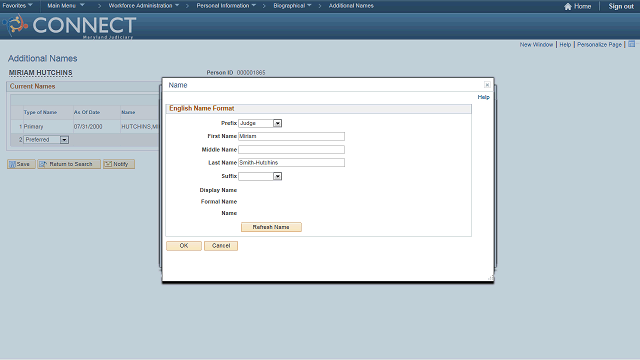640x360 pixels.
Task: Open the Favorites menu
Action: (17, 6)
